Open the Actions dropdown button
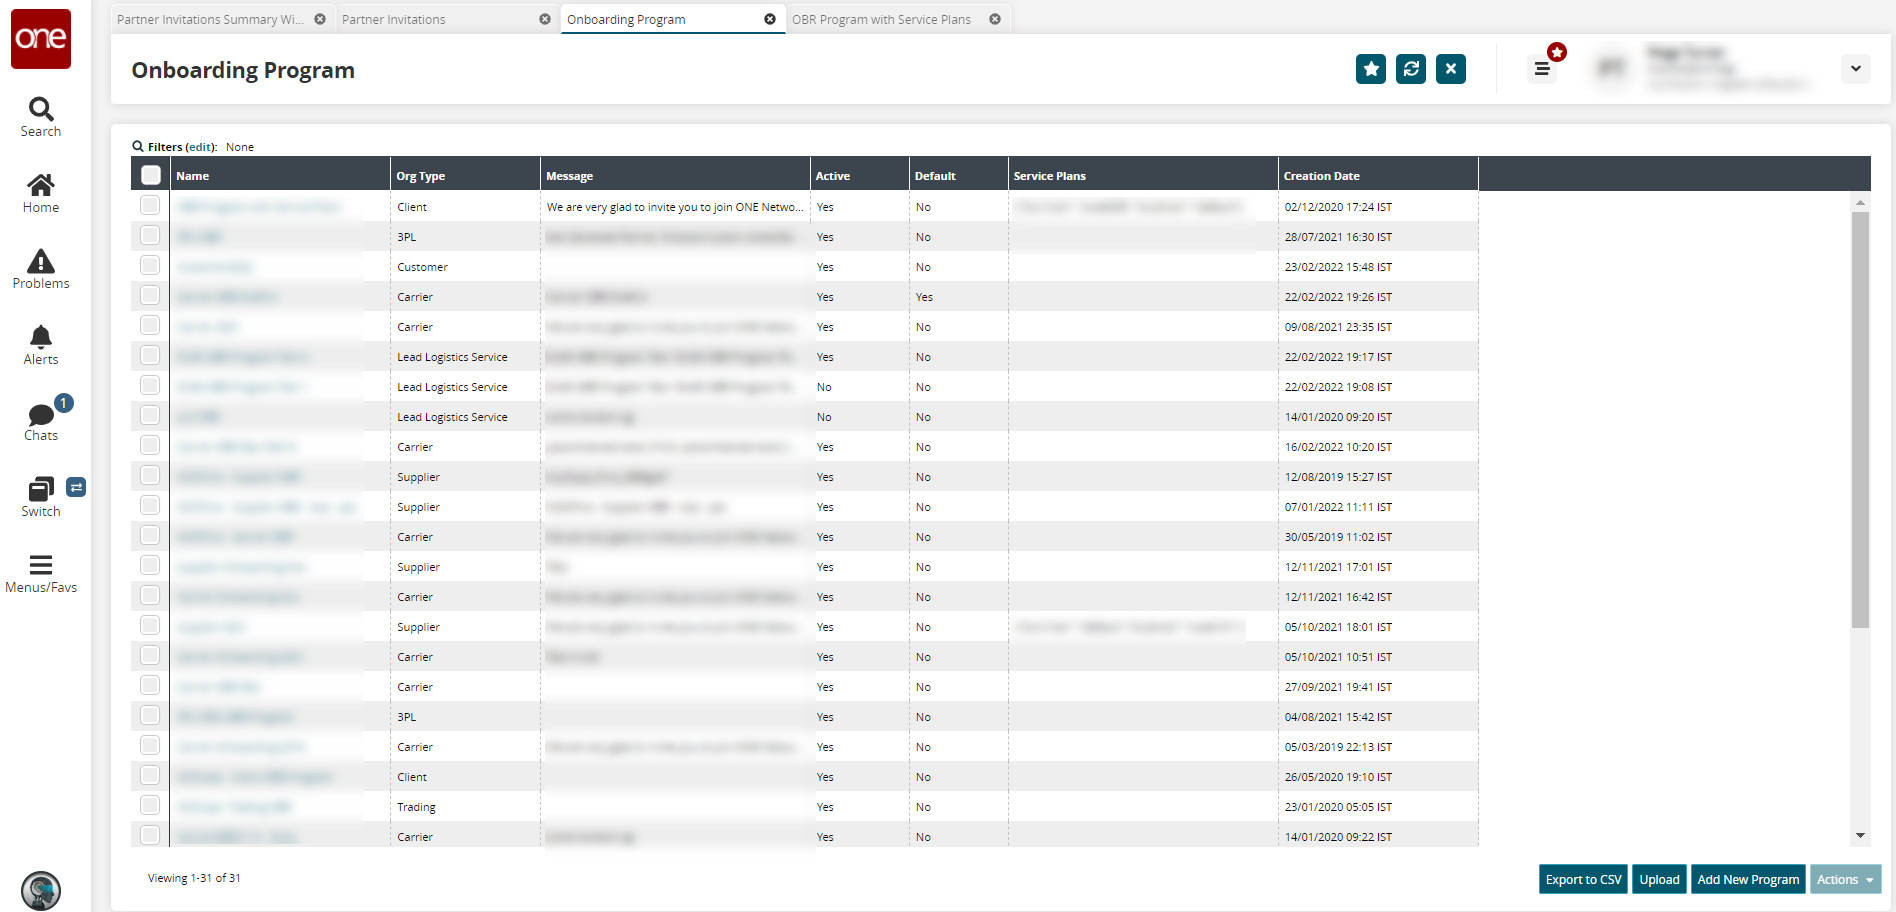The image size is (1896, 912). pyautogui.click(x=1845, y=879)
